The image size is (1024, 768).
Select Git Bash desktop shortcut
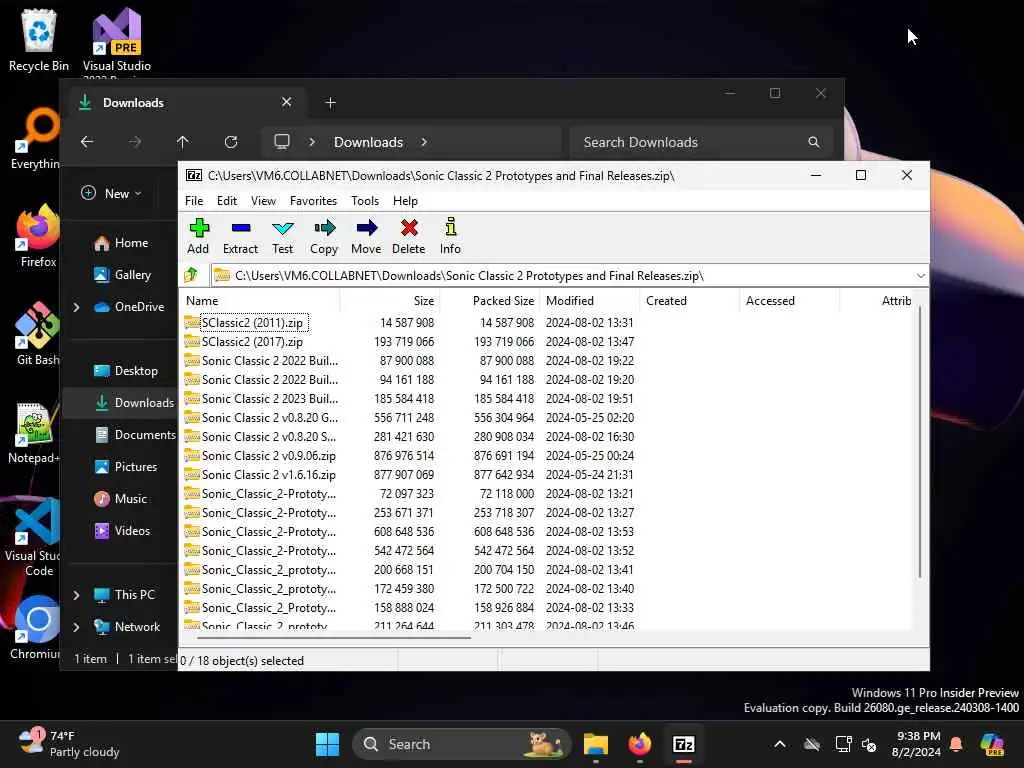click(38, 334)
